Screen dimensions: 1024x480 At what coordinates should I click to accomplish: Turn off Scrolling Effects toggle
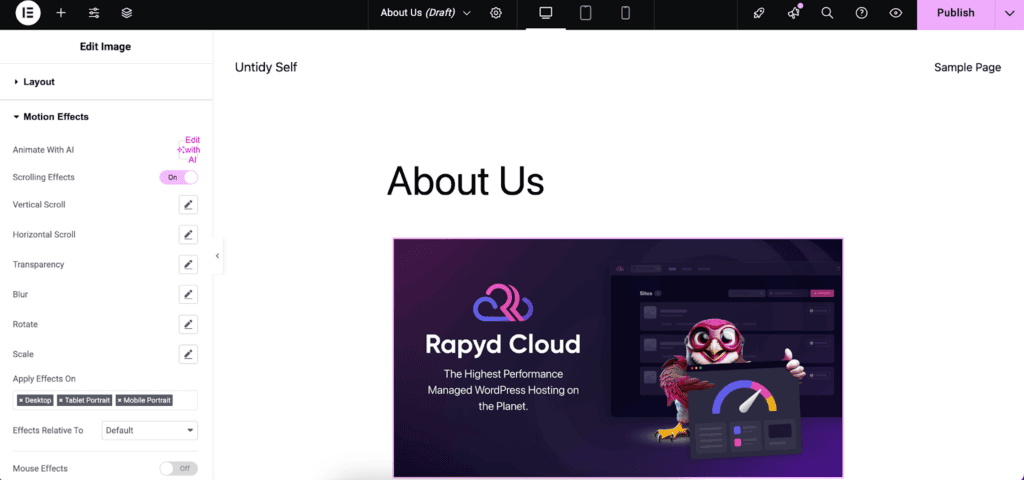(x=178, y=177)
